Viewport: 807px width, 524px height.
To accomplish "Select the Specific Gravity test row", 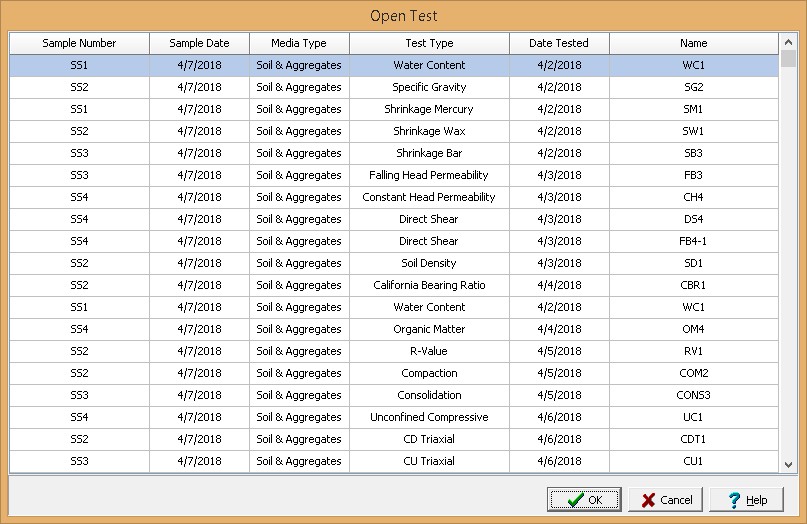I will [429, 87].
